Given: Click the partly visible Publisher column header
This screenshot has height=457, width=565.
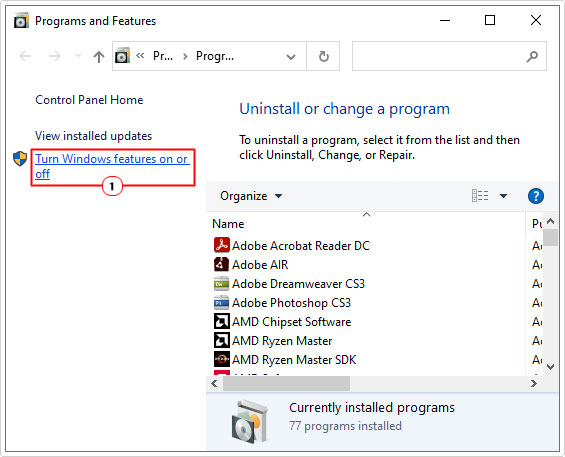Looking at the screenshot, I should point(537,224).
